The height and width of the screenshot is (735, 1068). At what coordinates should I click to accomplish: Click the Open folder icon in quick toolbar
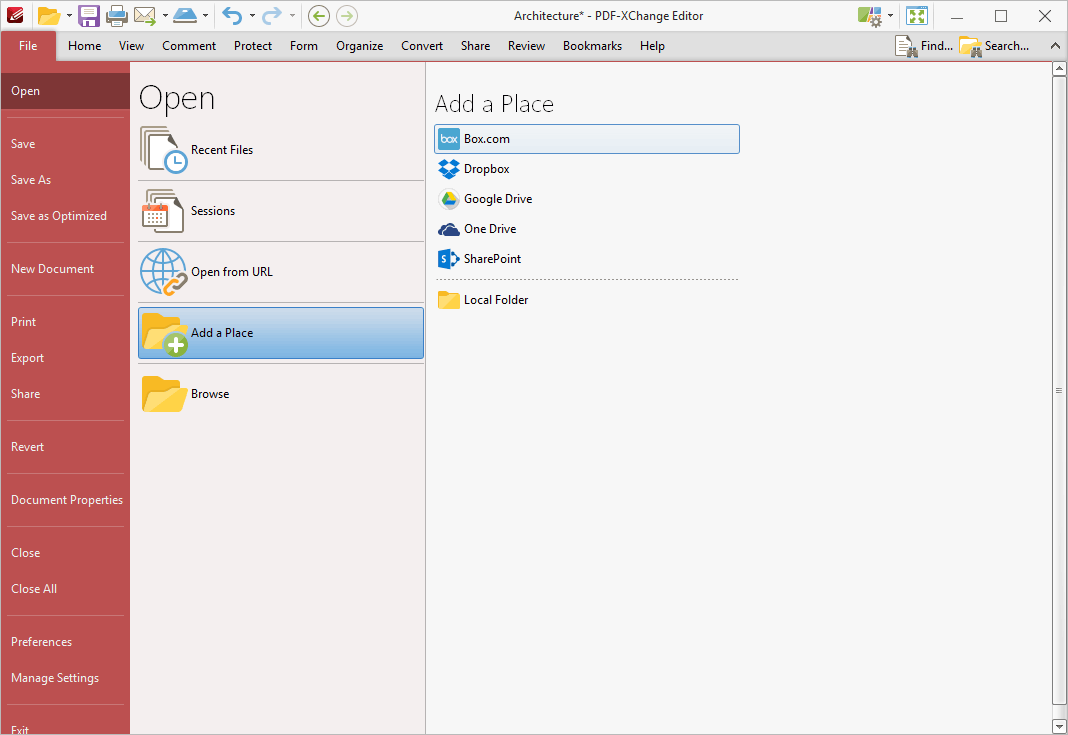point(48,16)
